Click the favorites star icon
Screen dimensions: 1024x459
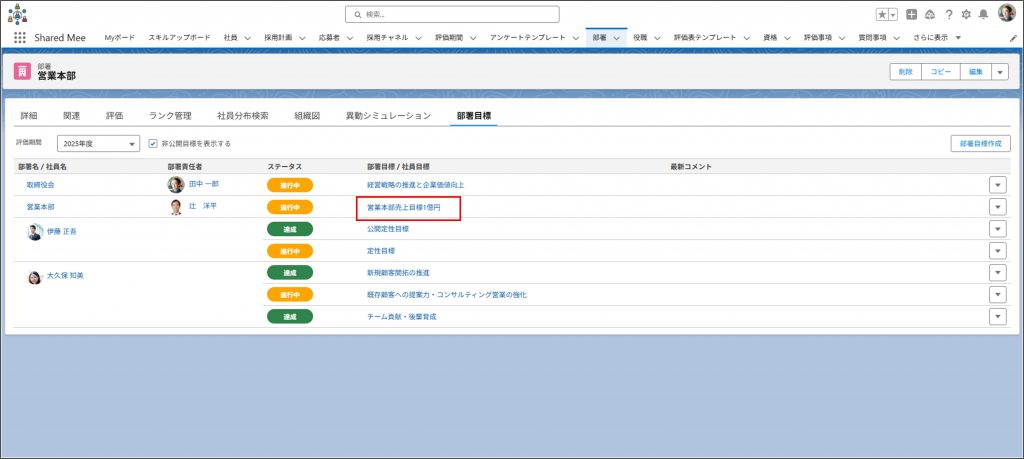(x=882, y=15)
